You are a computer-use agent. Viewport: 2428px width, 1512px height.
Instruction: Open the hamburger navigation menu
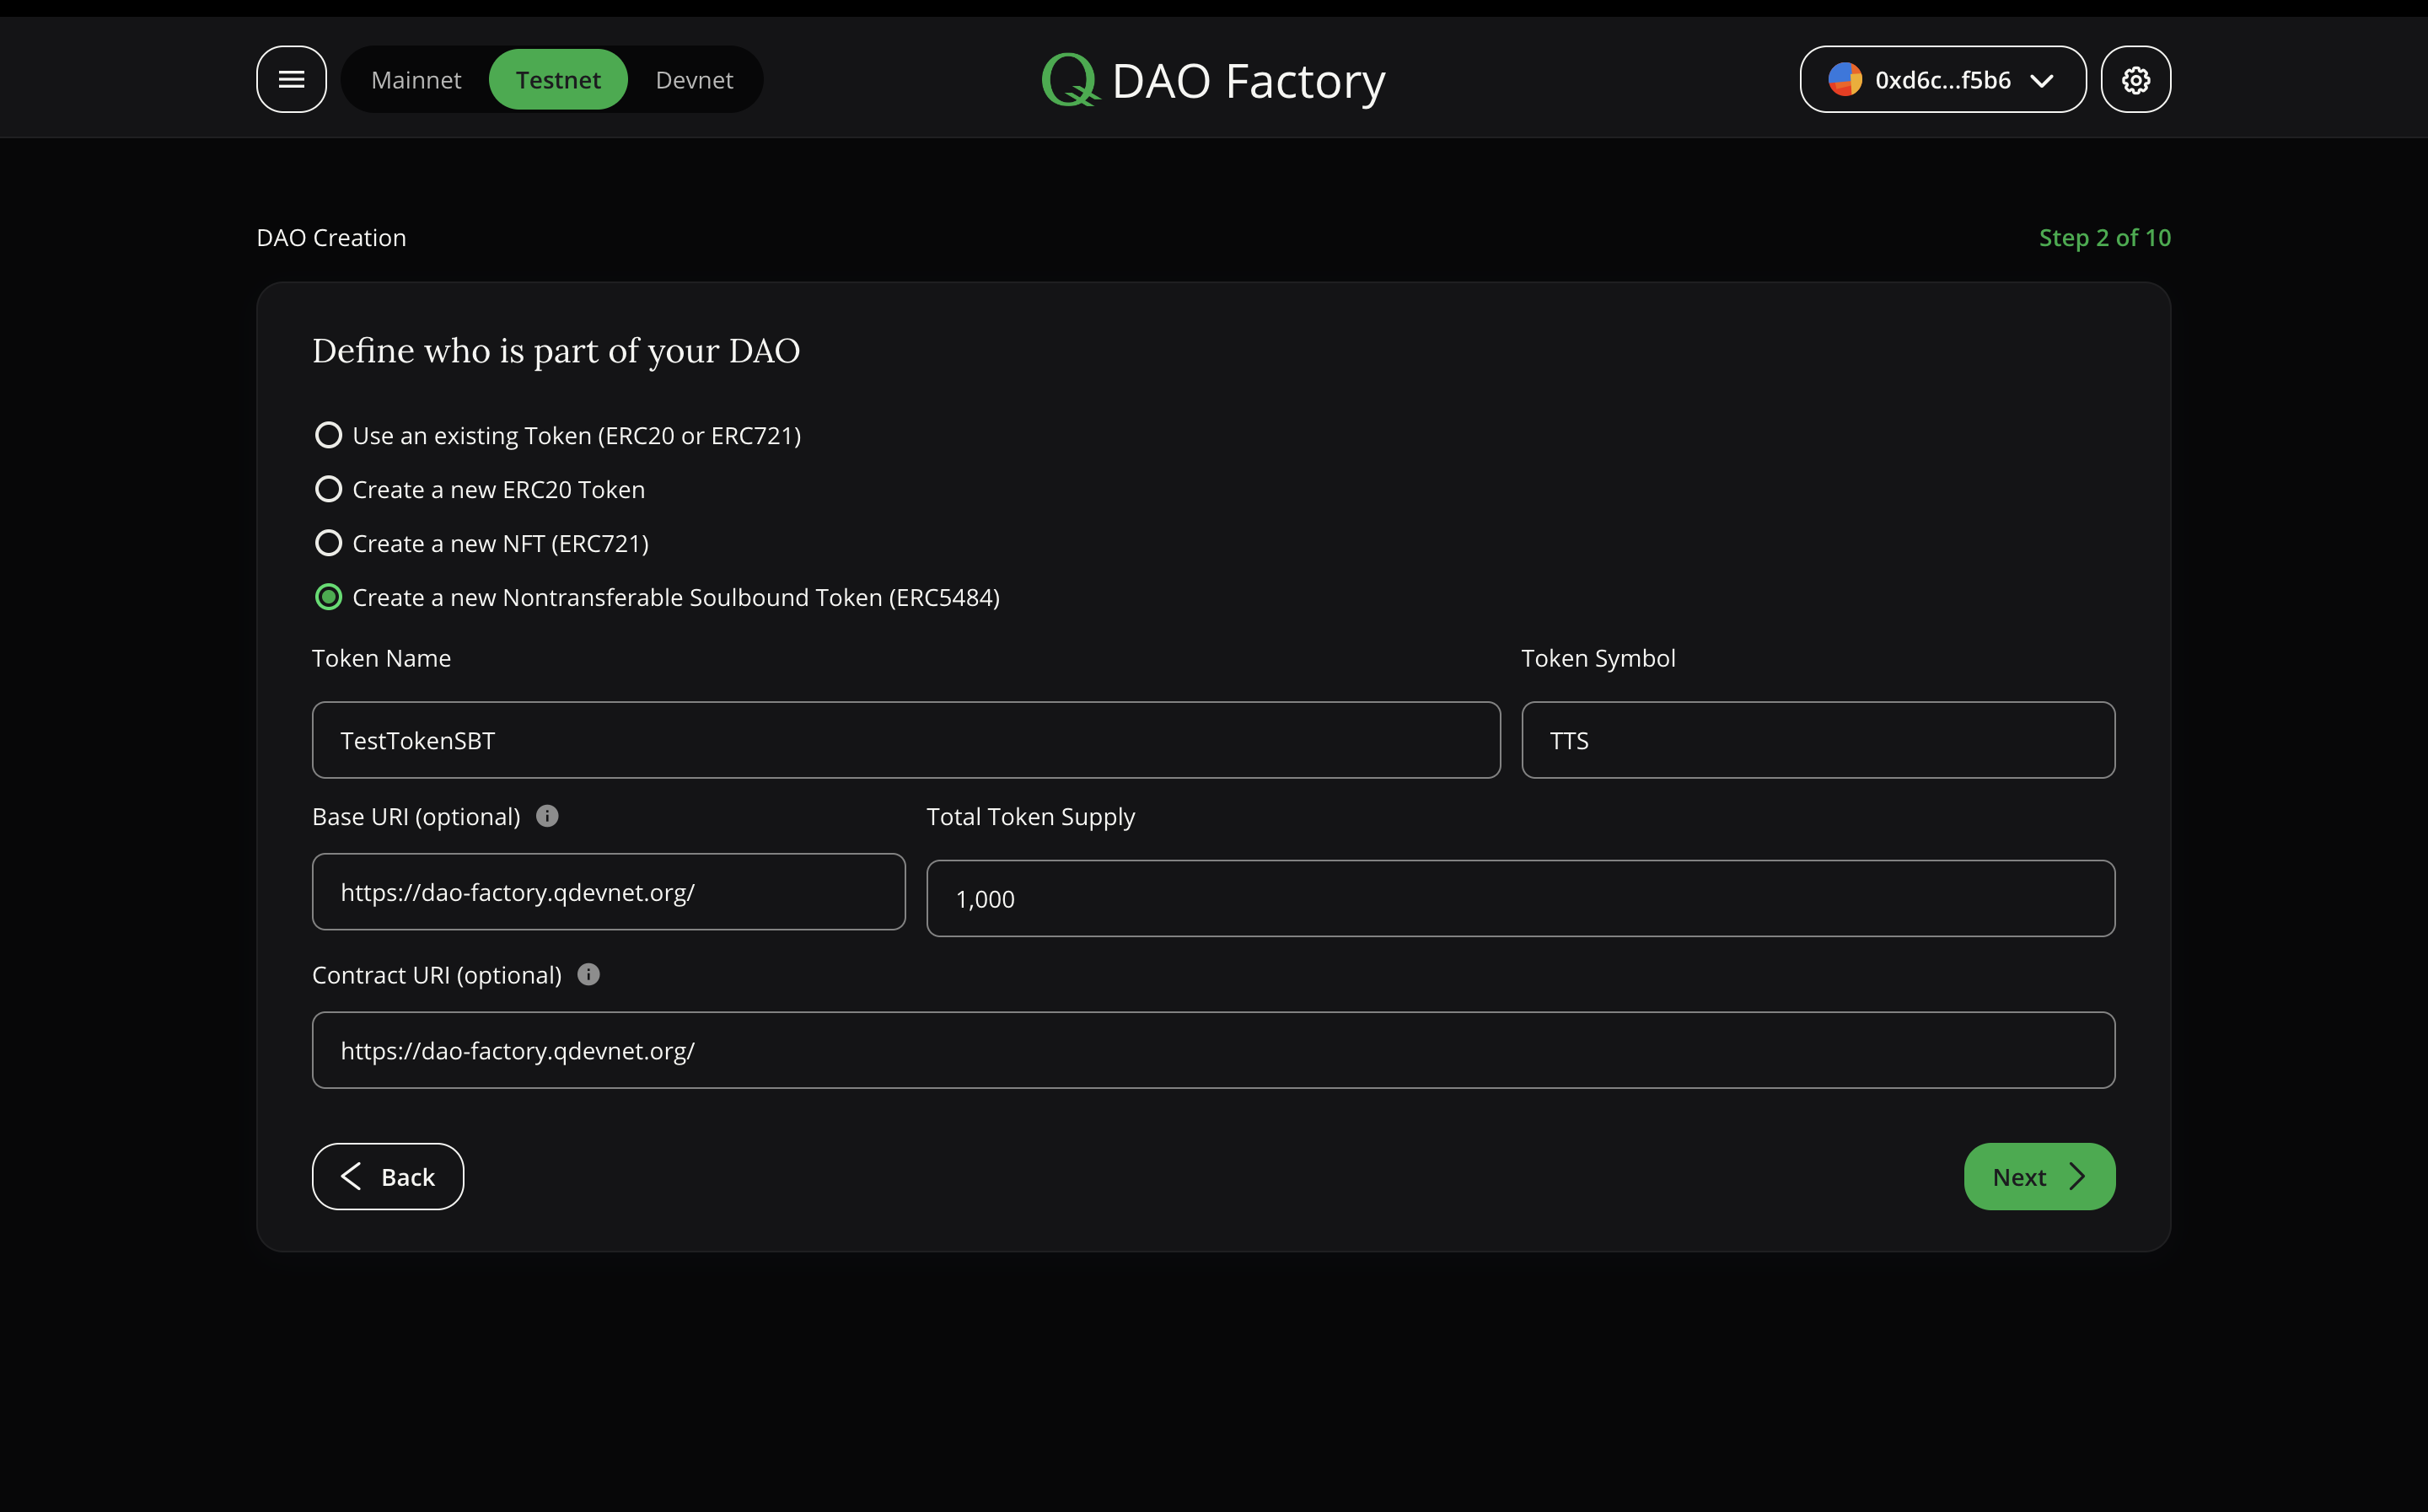[x=291, y=79]
